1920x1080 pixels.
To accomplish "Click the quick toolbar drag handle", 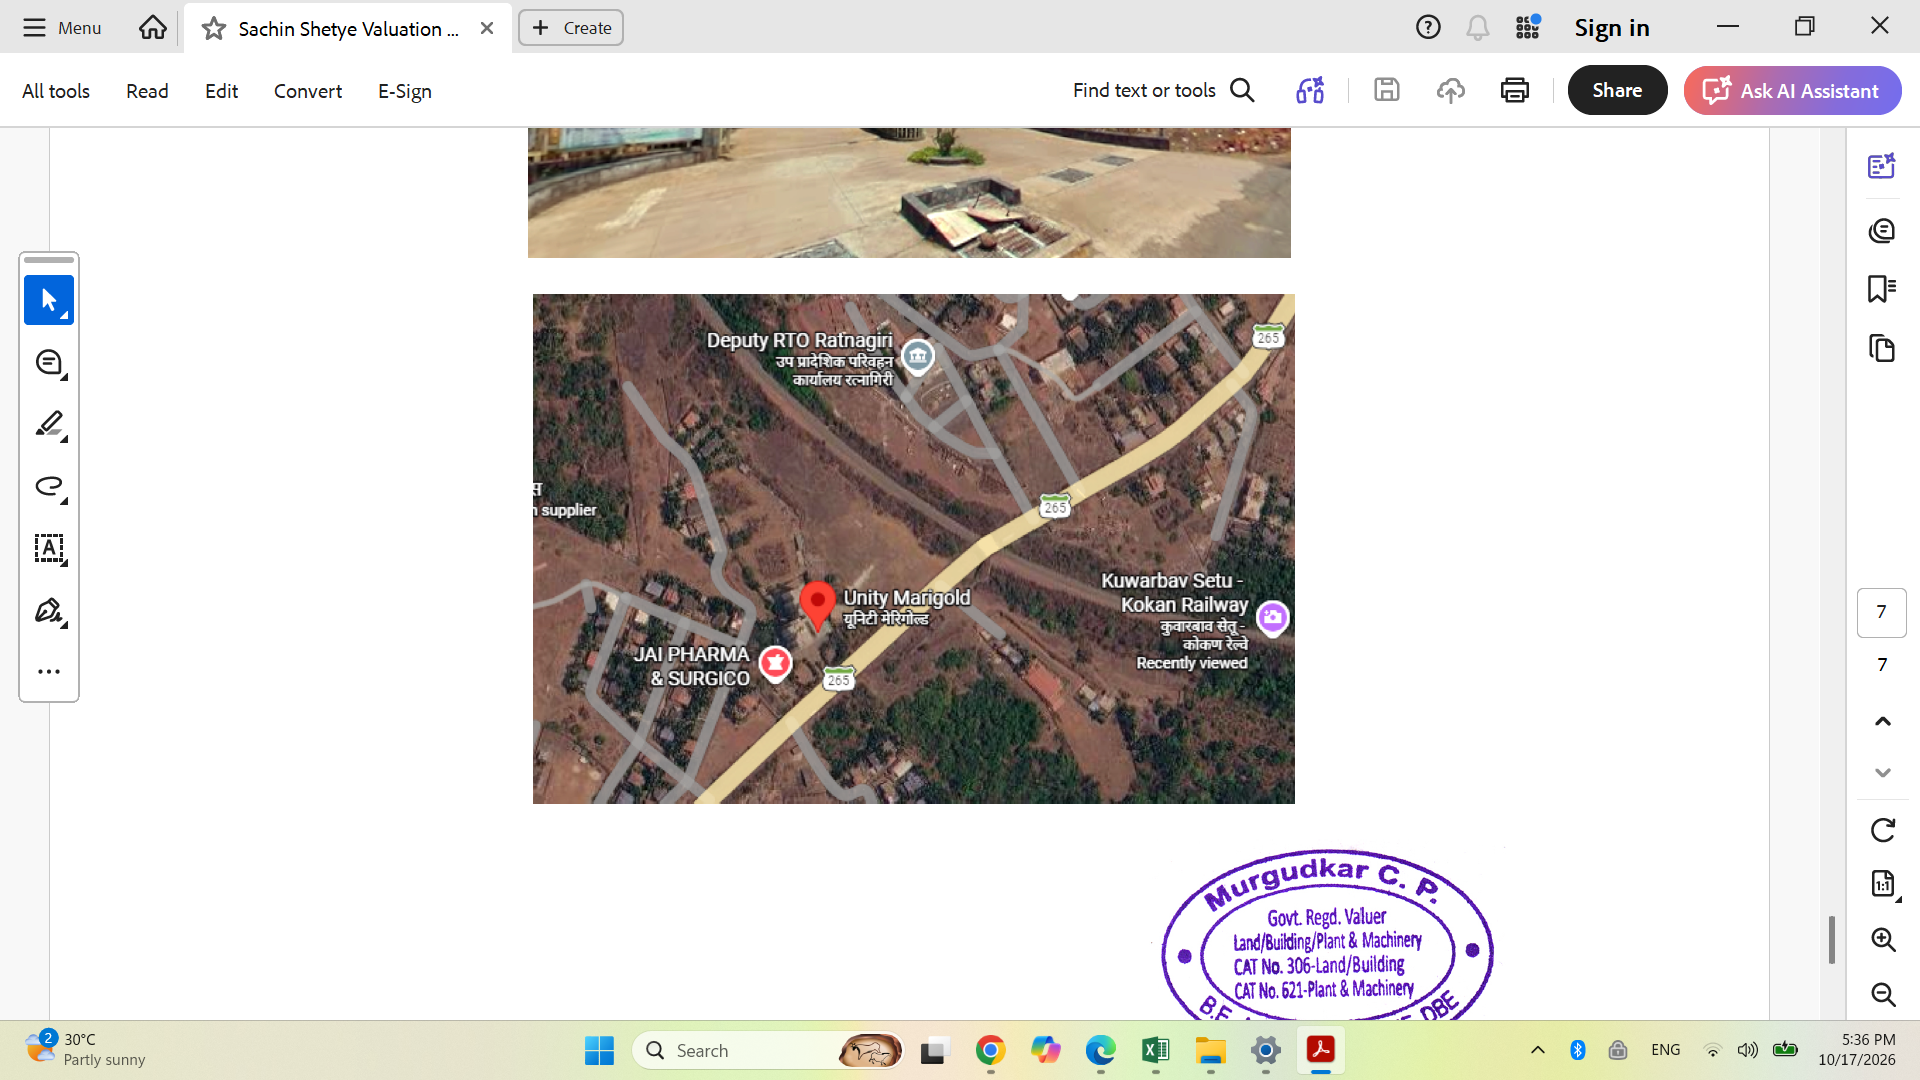I will coord(49,260).
